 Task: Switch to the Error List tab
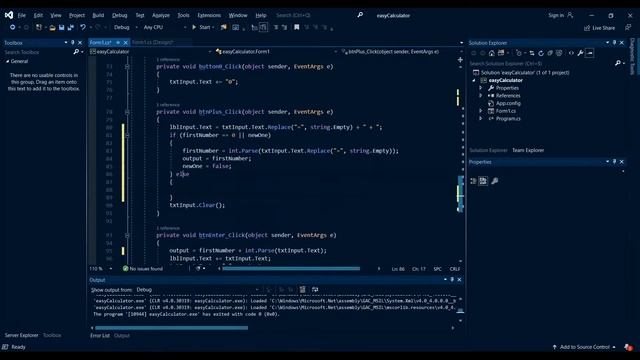point(100,336)
